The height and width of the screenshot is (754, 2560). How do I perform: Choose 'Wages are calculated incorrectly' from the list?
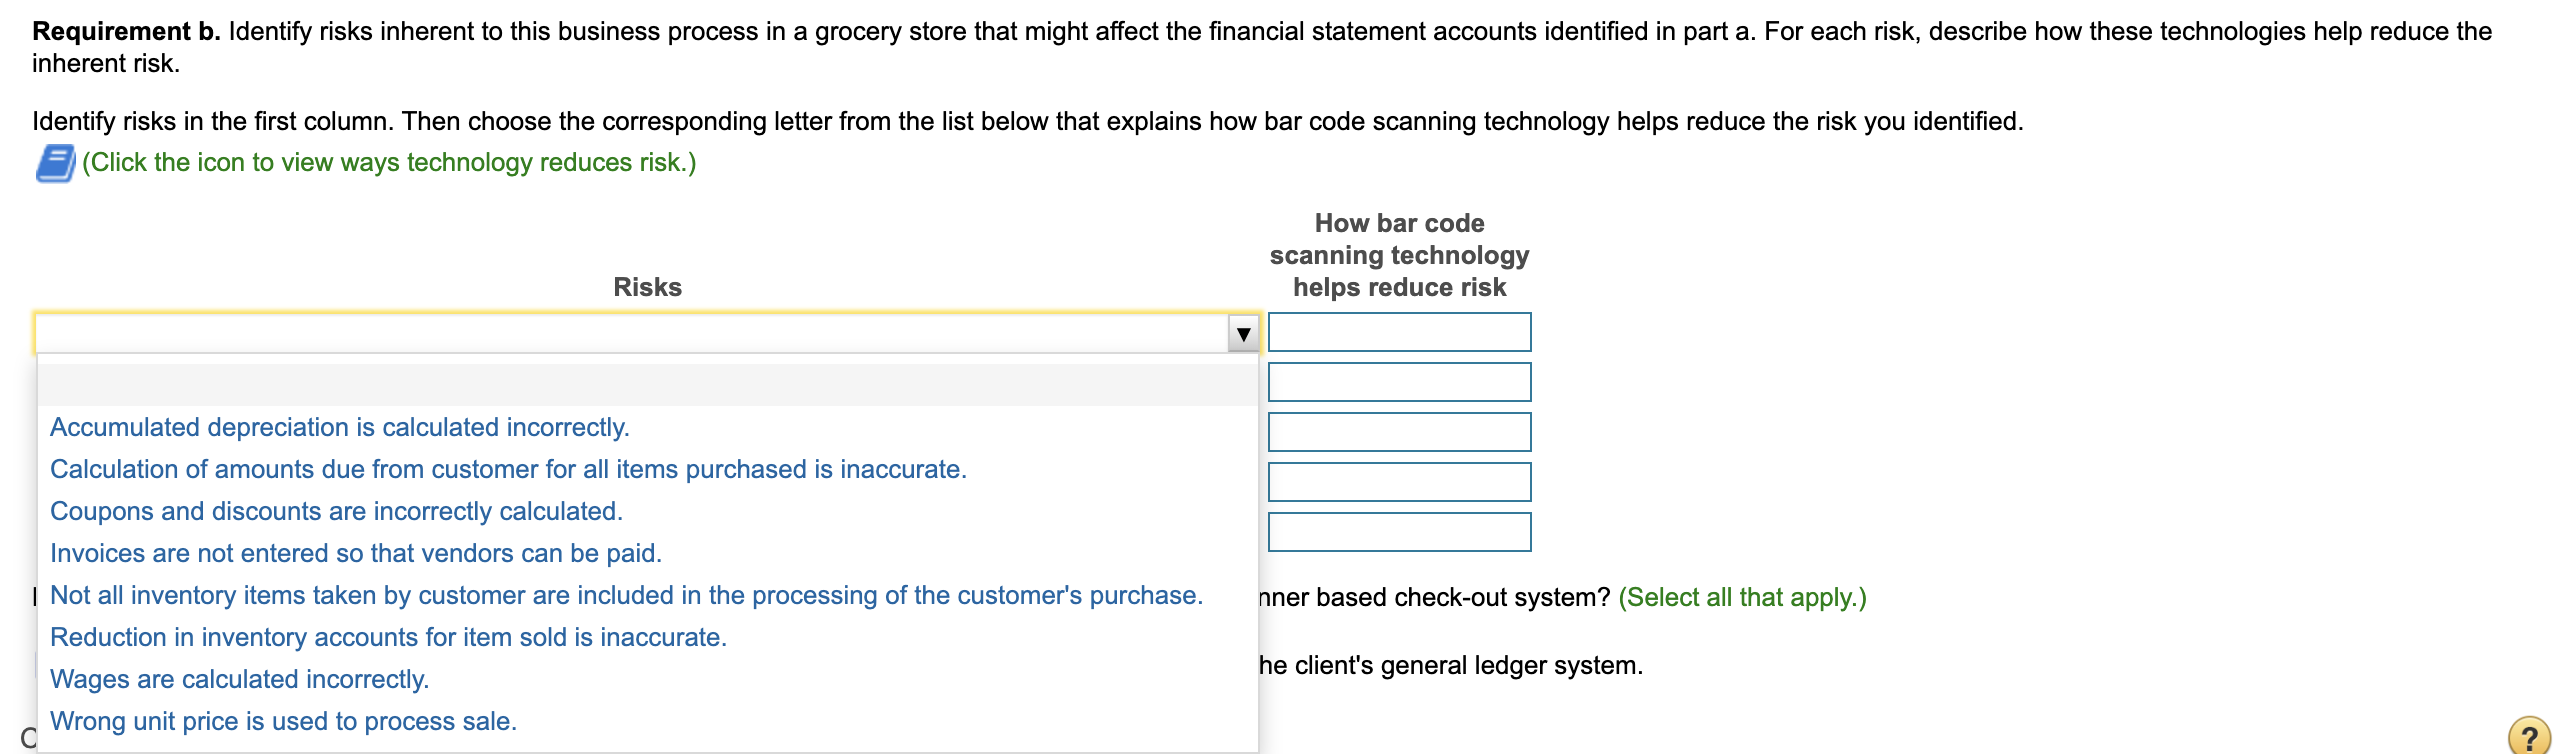pos(240,678)
